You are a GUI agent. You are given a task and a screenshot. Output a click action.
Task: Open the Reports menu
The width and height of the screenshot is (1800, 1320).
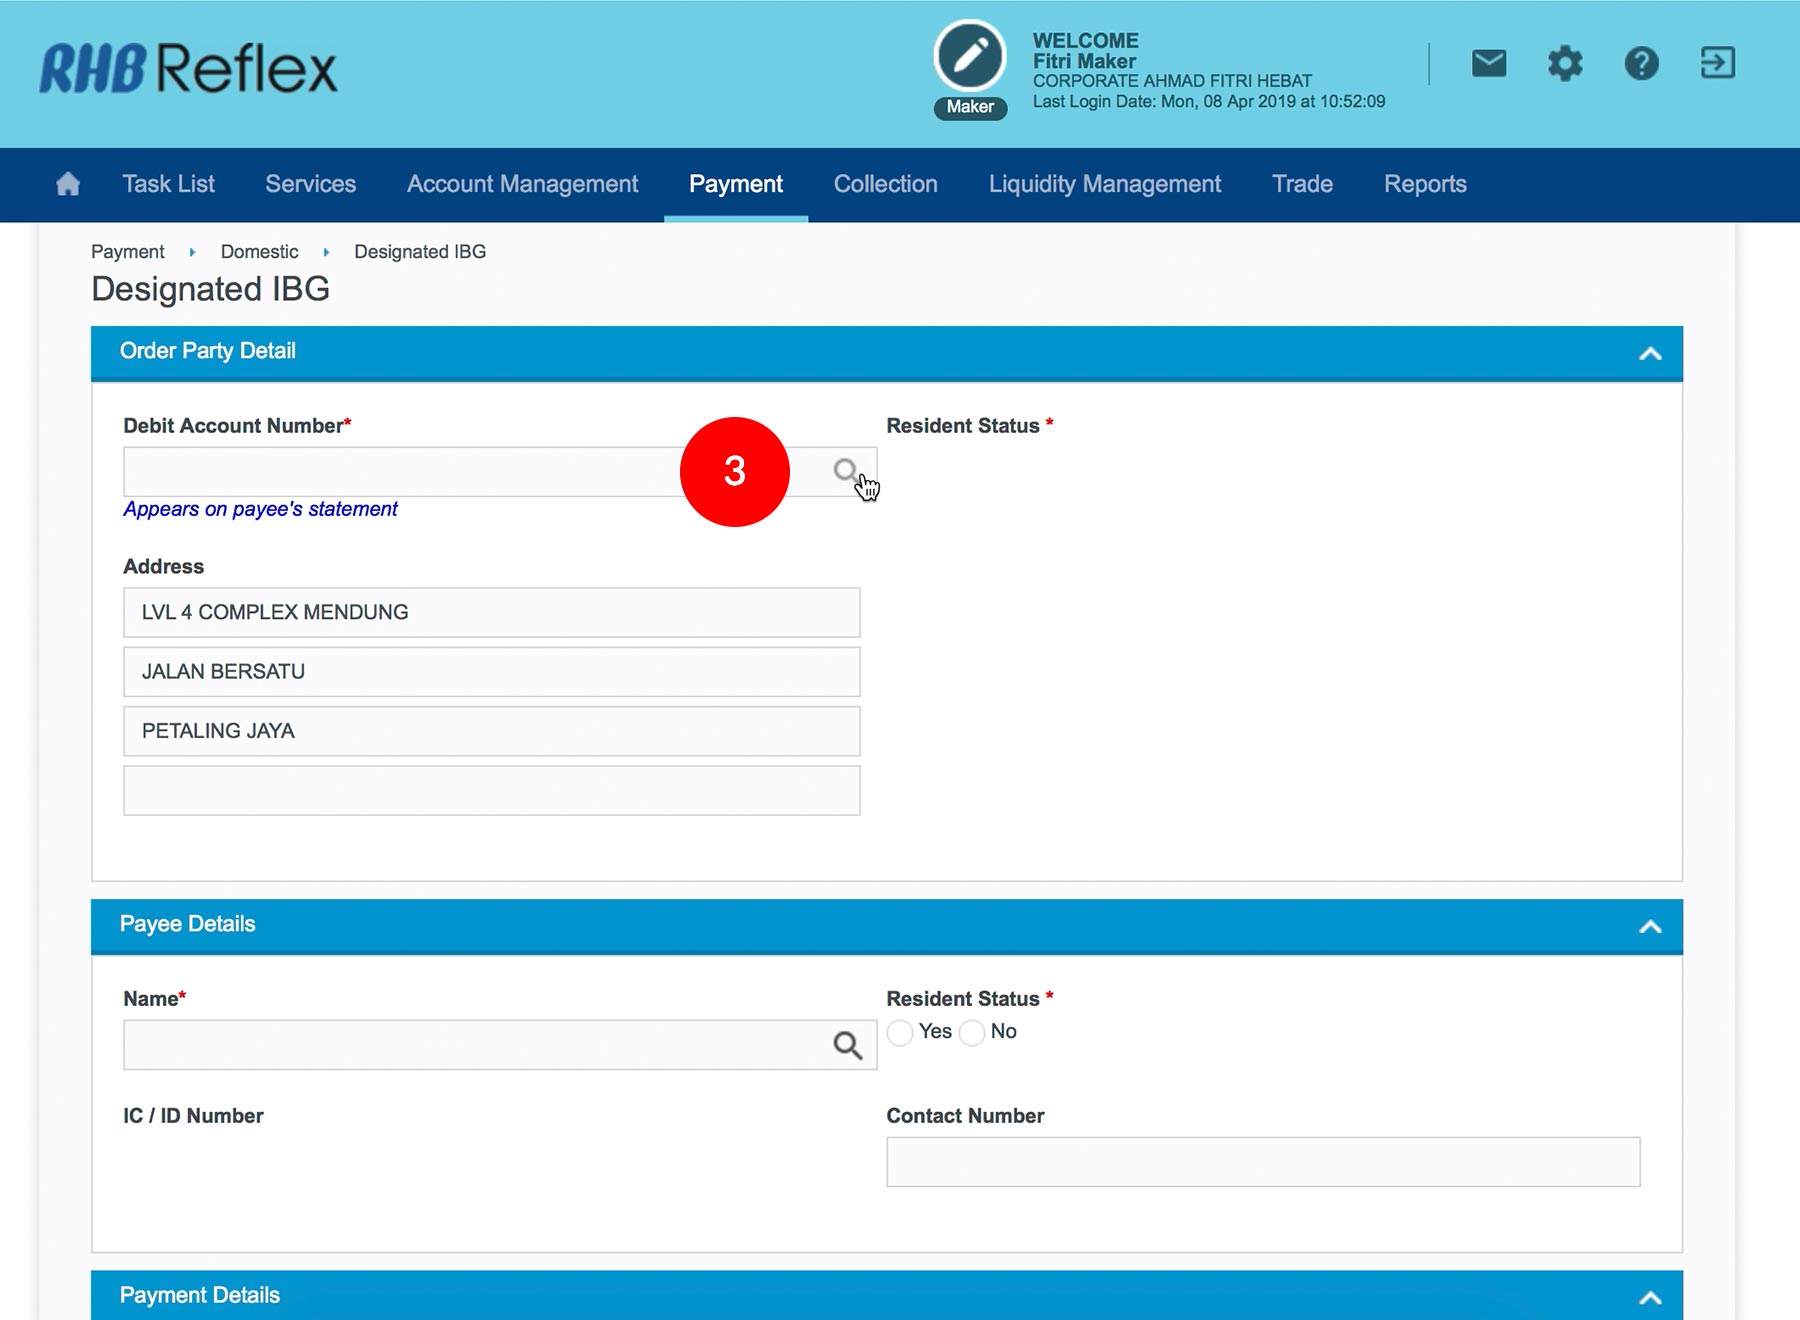click(1424, 185)
